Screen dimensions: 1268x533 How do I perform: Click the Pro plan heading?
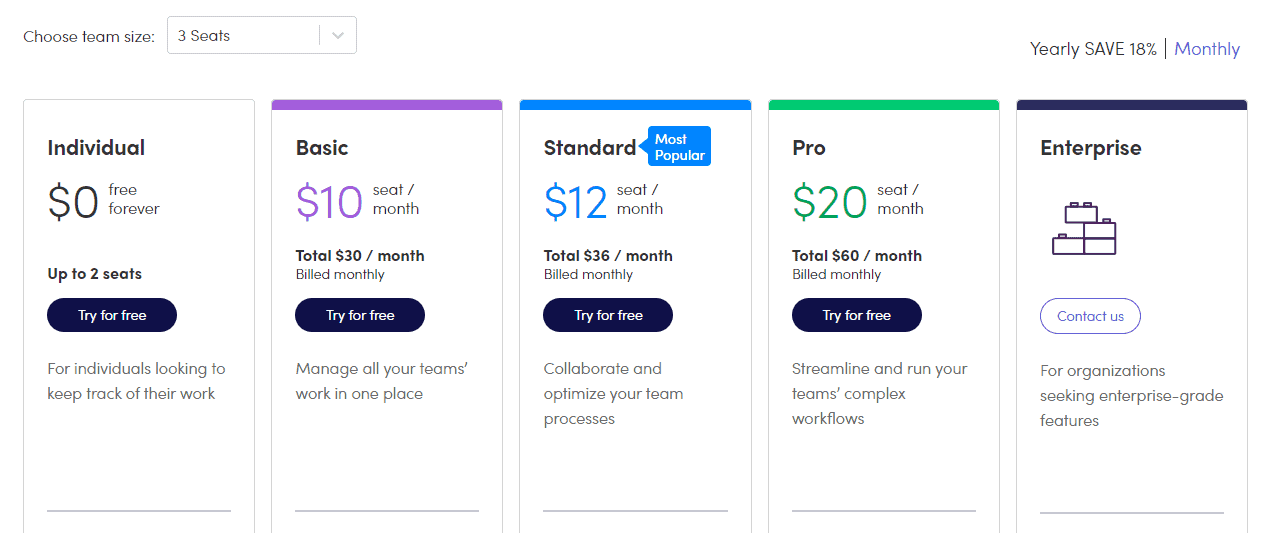pyautogui.click(x=809, y=148)
